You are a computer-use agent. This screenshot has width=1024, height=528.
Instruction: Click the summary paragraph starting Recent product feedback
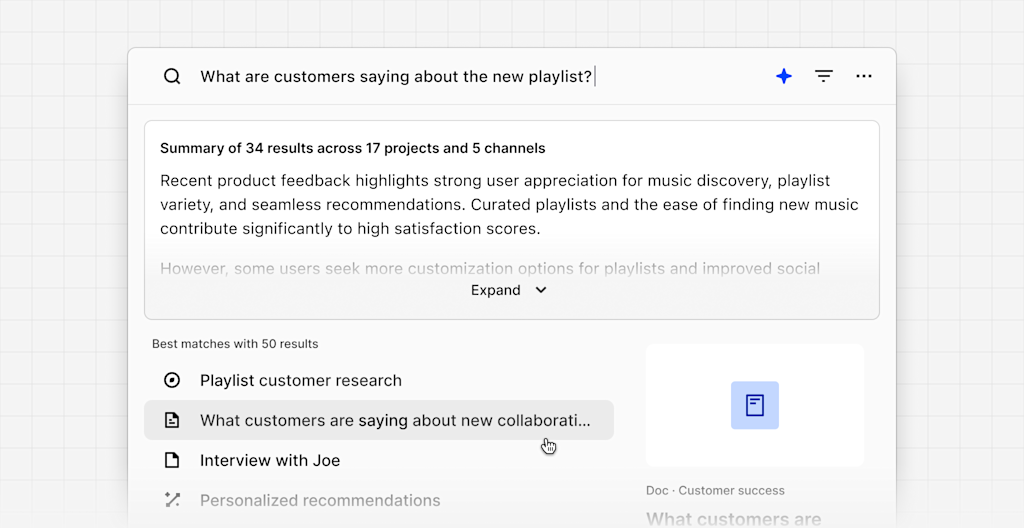[x=509, y=205]
